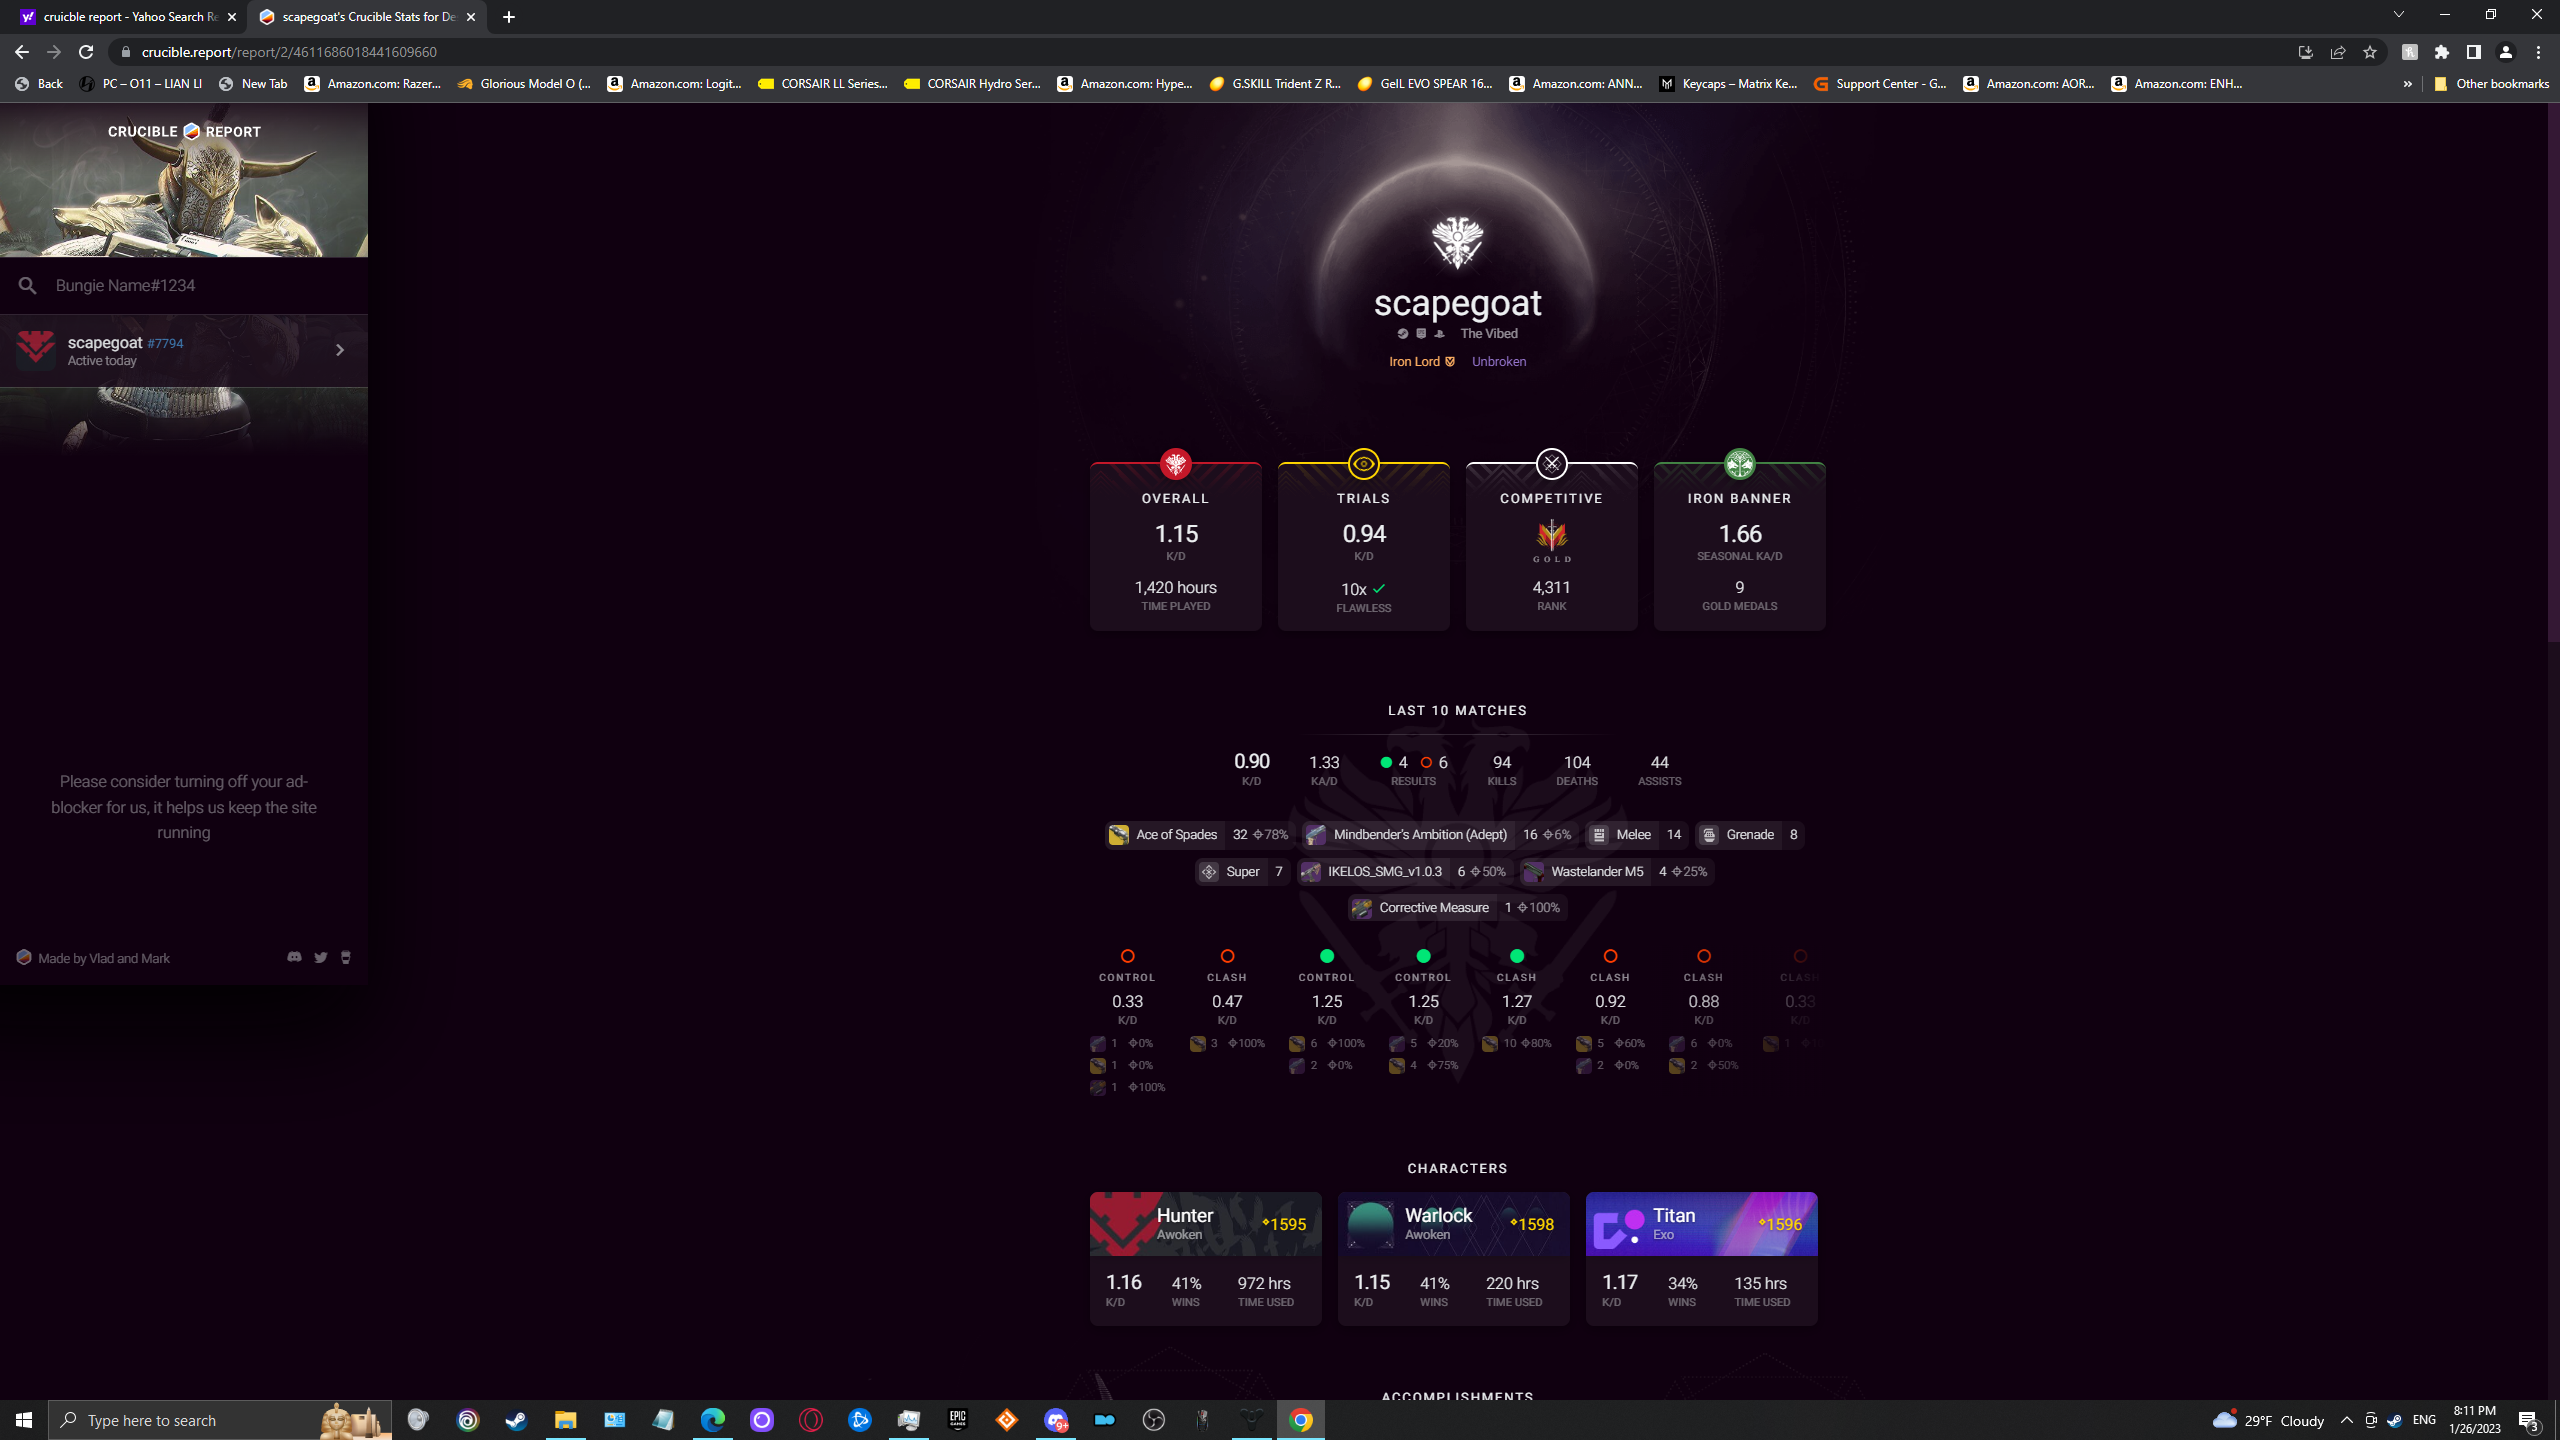Open hidden icons in the system tray

[x=2347, y=1419]
